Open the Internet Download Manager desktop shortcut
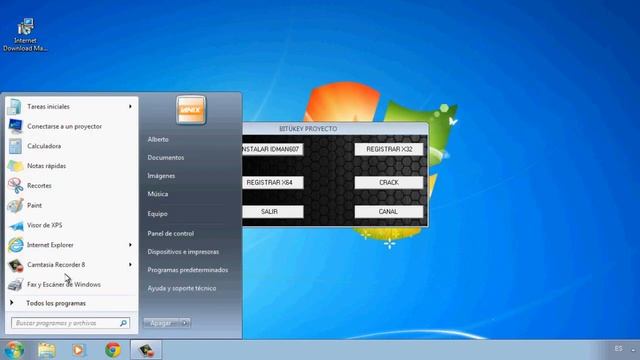The height and width of the screenshot is (360, 640). [x=25, y=35]
